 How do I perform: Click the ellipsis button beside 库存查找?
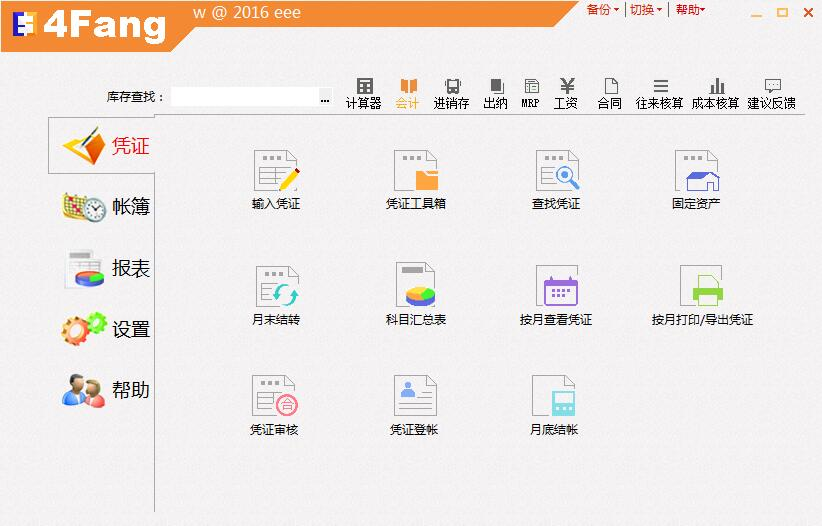[x=325, y=97]
